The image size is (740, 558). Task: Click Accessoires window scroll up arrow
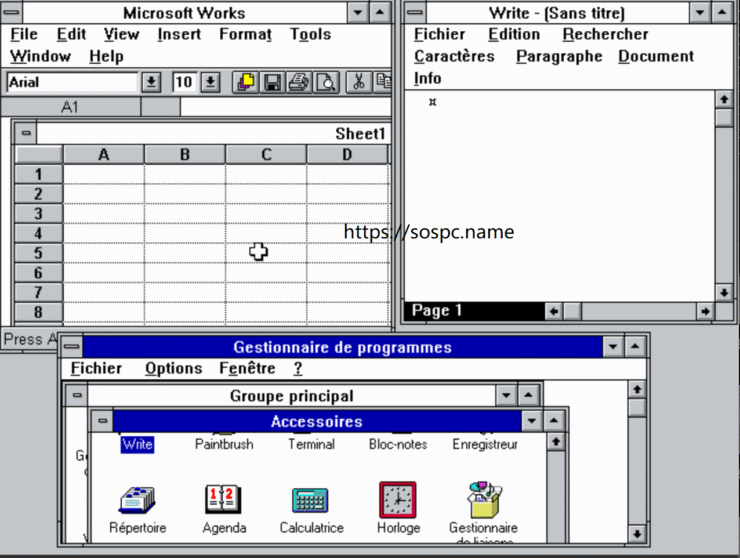tap(556, 442)
